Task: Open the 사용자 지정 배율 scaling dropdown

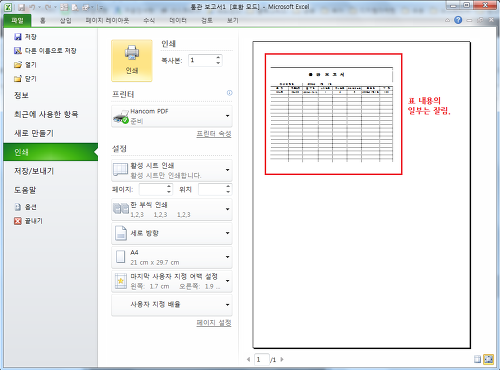Action: tap(172, 305)
